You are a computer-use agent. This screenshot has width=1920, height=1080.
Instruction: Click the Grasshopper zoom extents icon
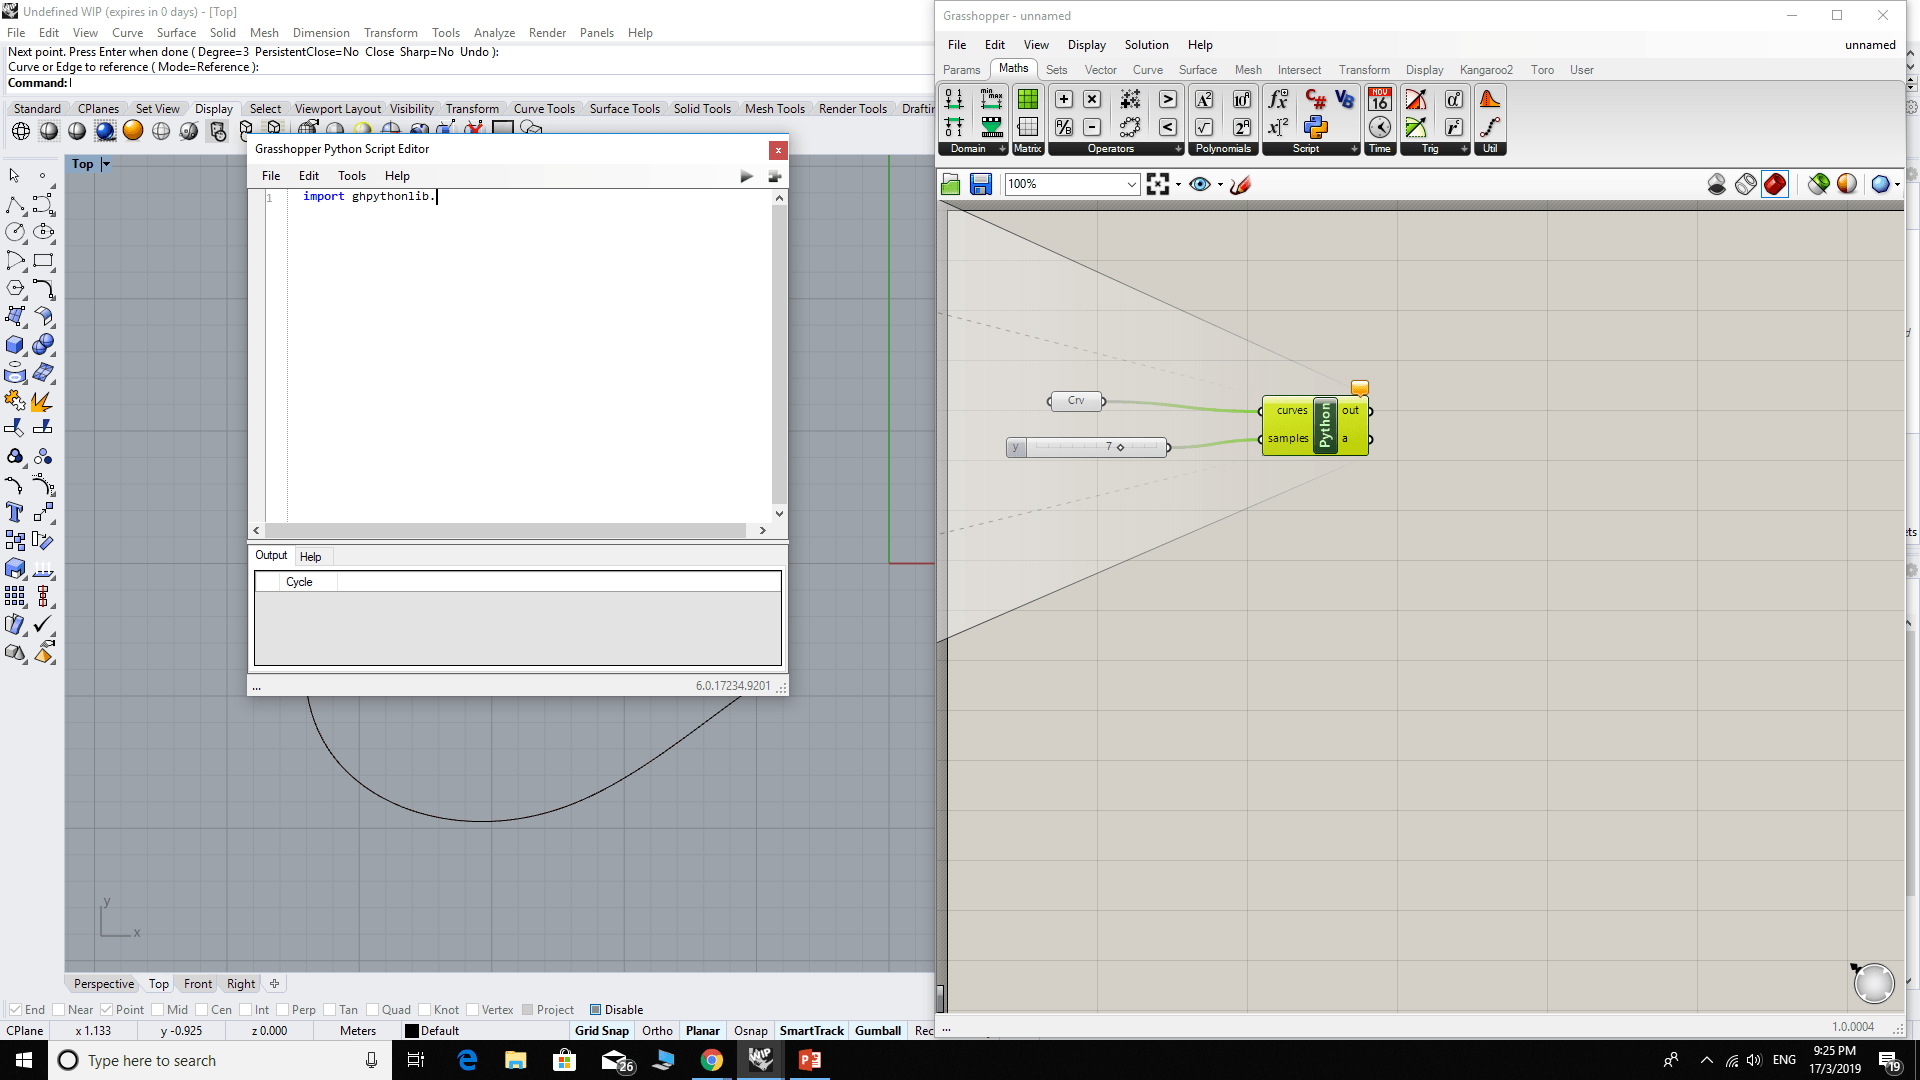pyautogui.click(x=1158, y=184)
